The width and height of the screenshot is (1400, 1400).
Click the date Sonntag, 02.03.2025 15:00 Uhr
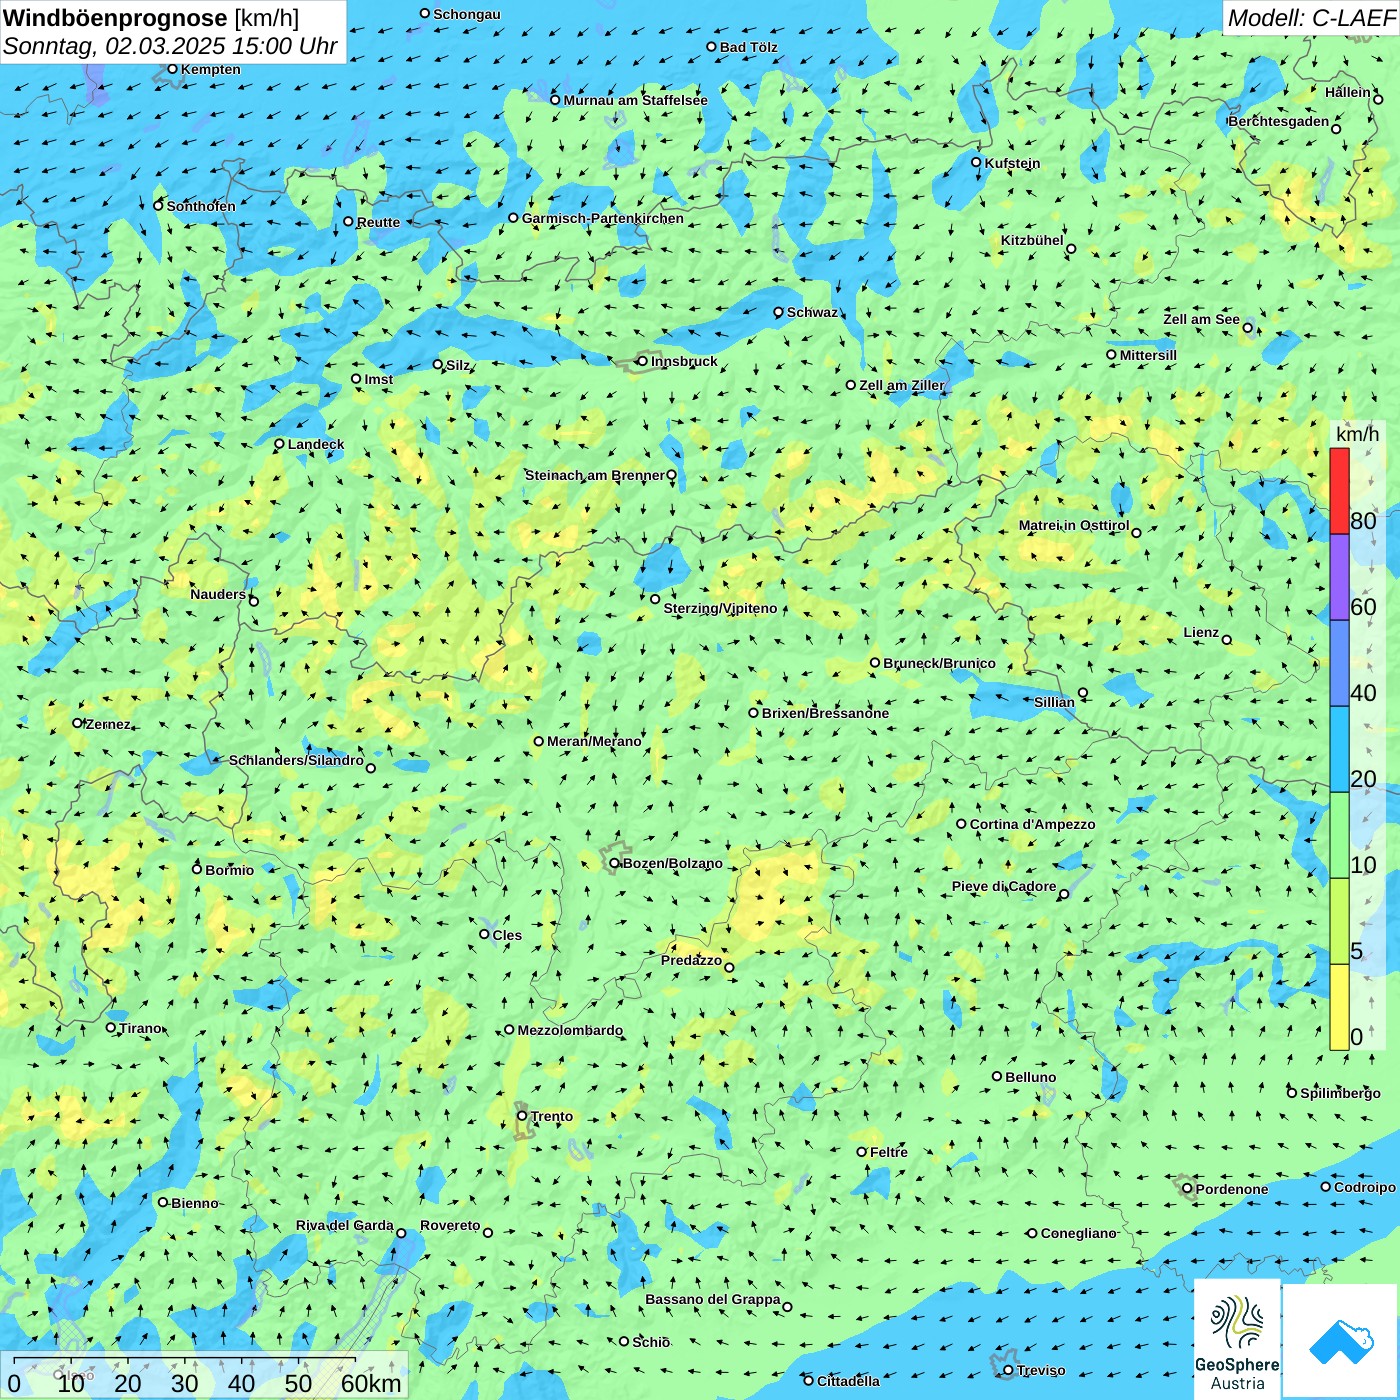point(170,46)
